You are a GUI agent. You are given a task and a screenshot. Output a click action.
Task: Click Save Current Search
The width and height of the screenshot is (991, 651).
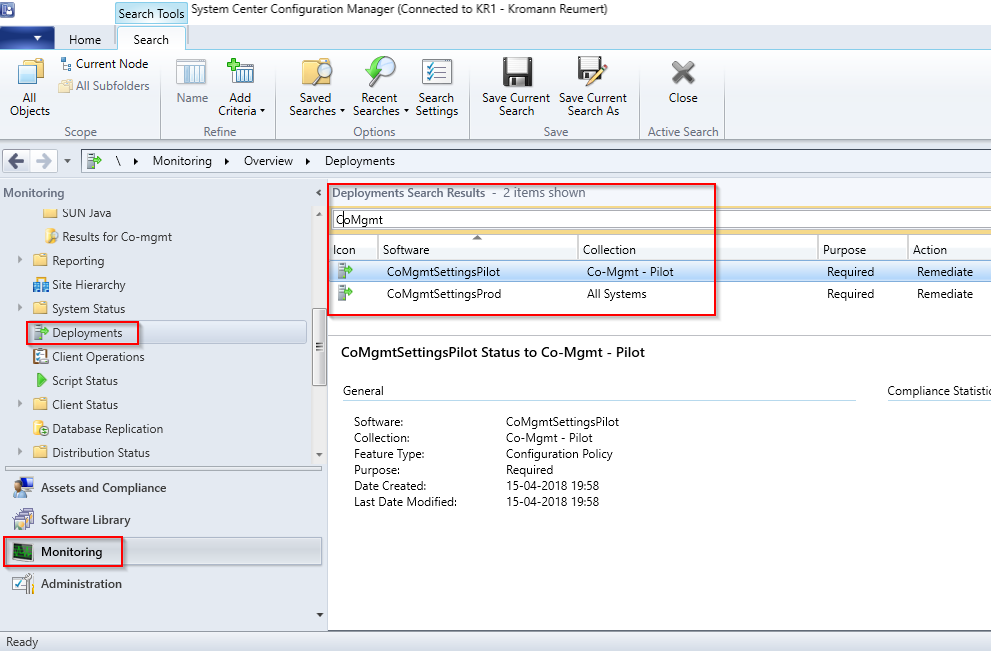pos(516,87)
